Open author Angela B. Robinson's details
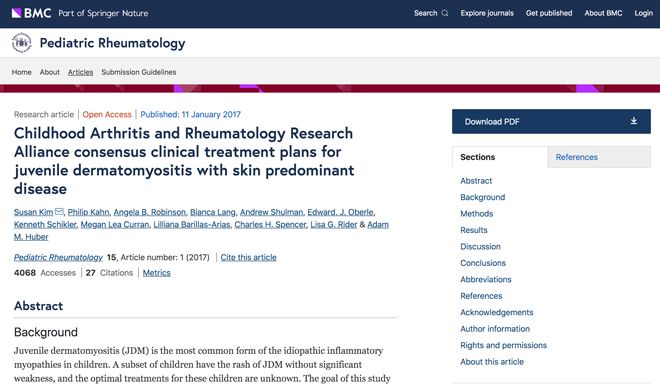The image size is (660, 384). click(149, 212)
